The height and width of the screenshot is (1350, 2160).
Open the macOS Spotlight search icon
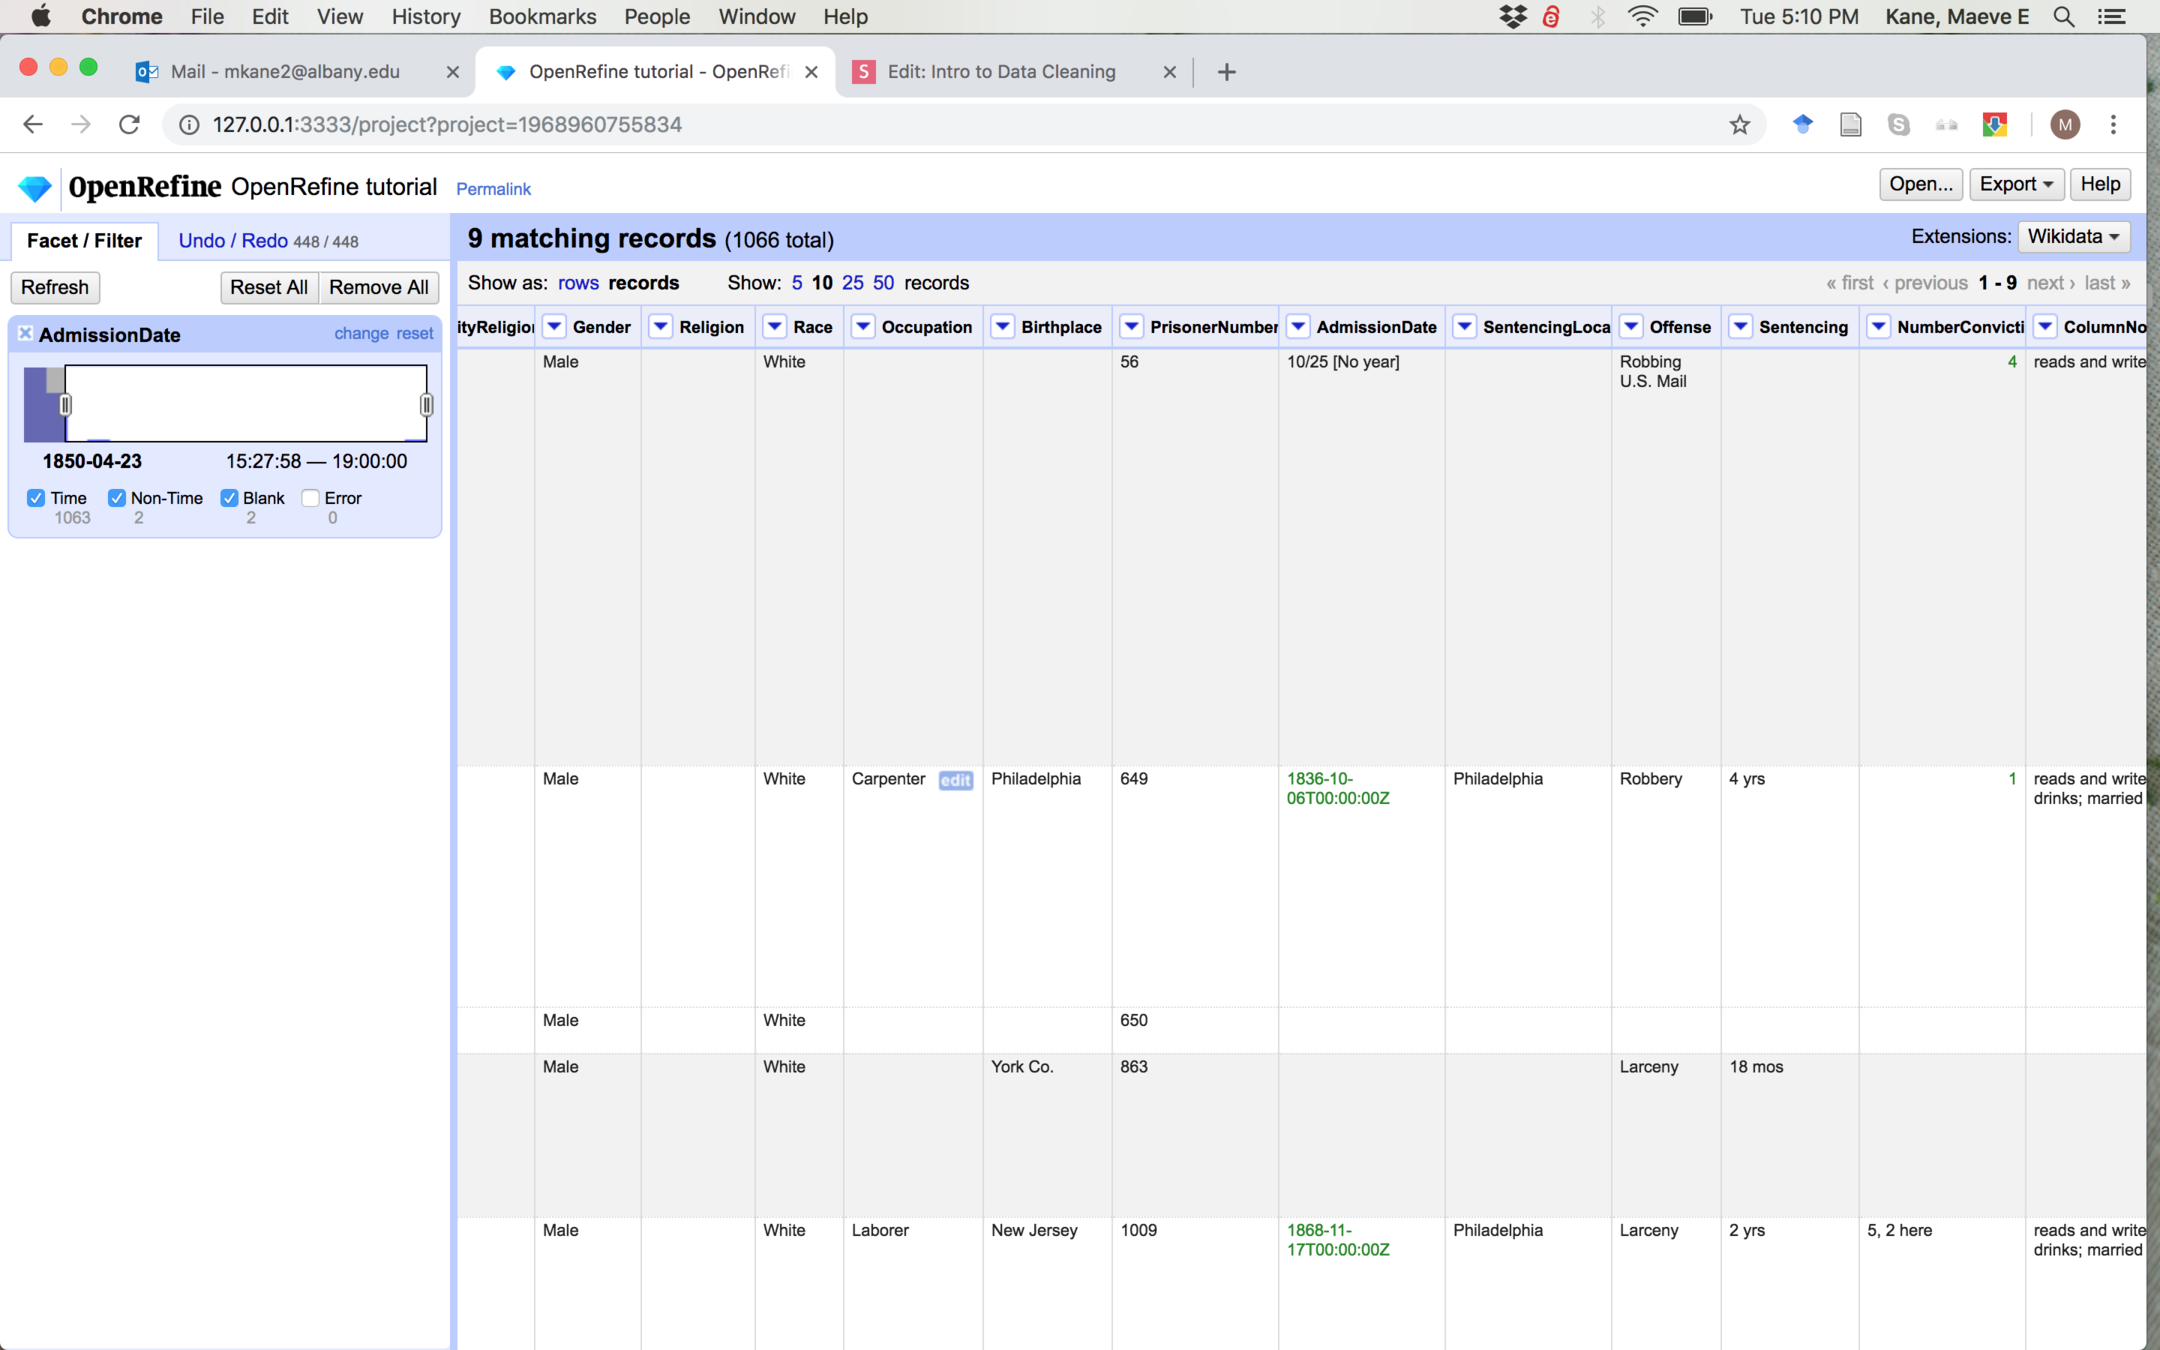2063,17
